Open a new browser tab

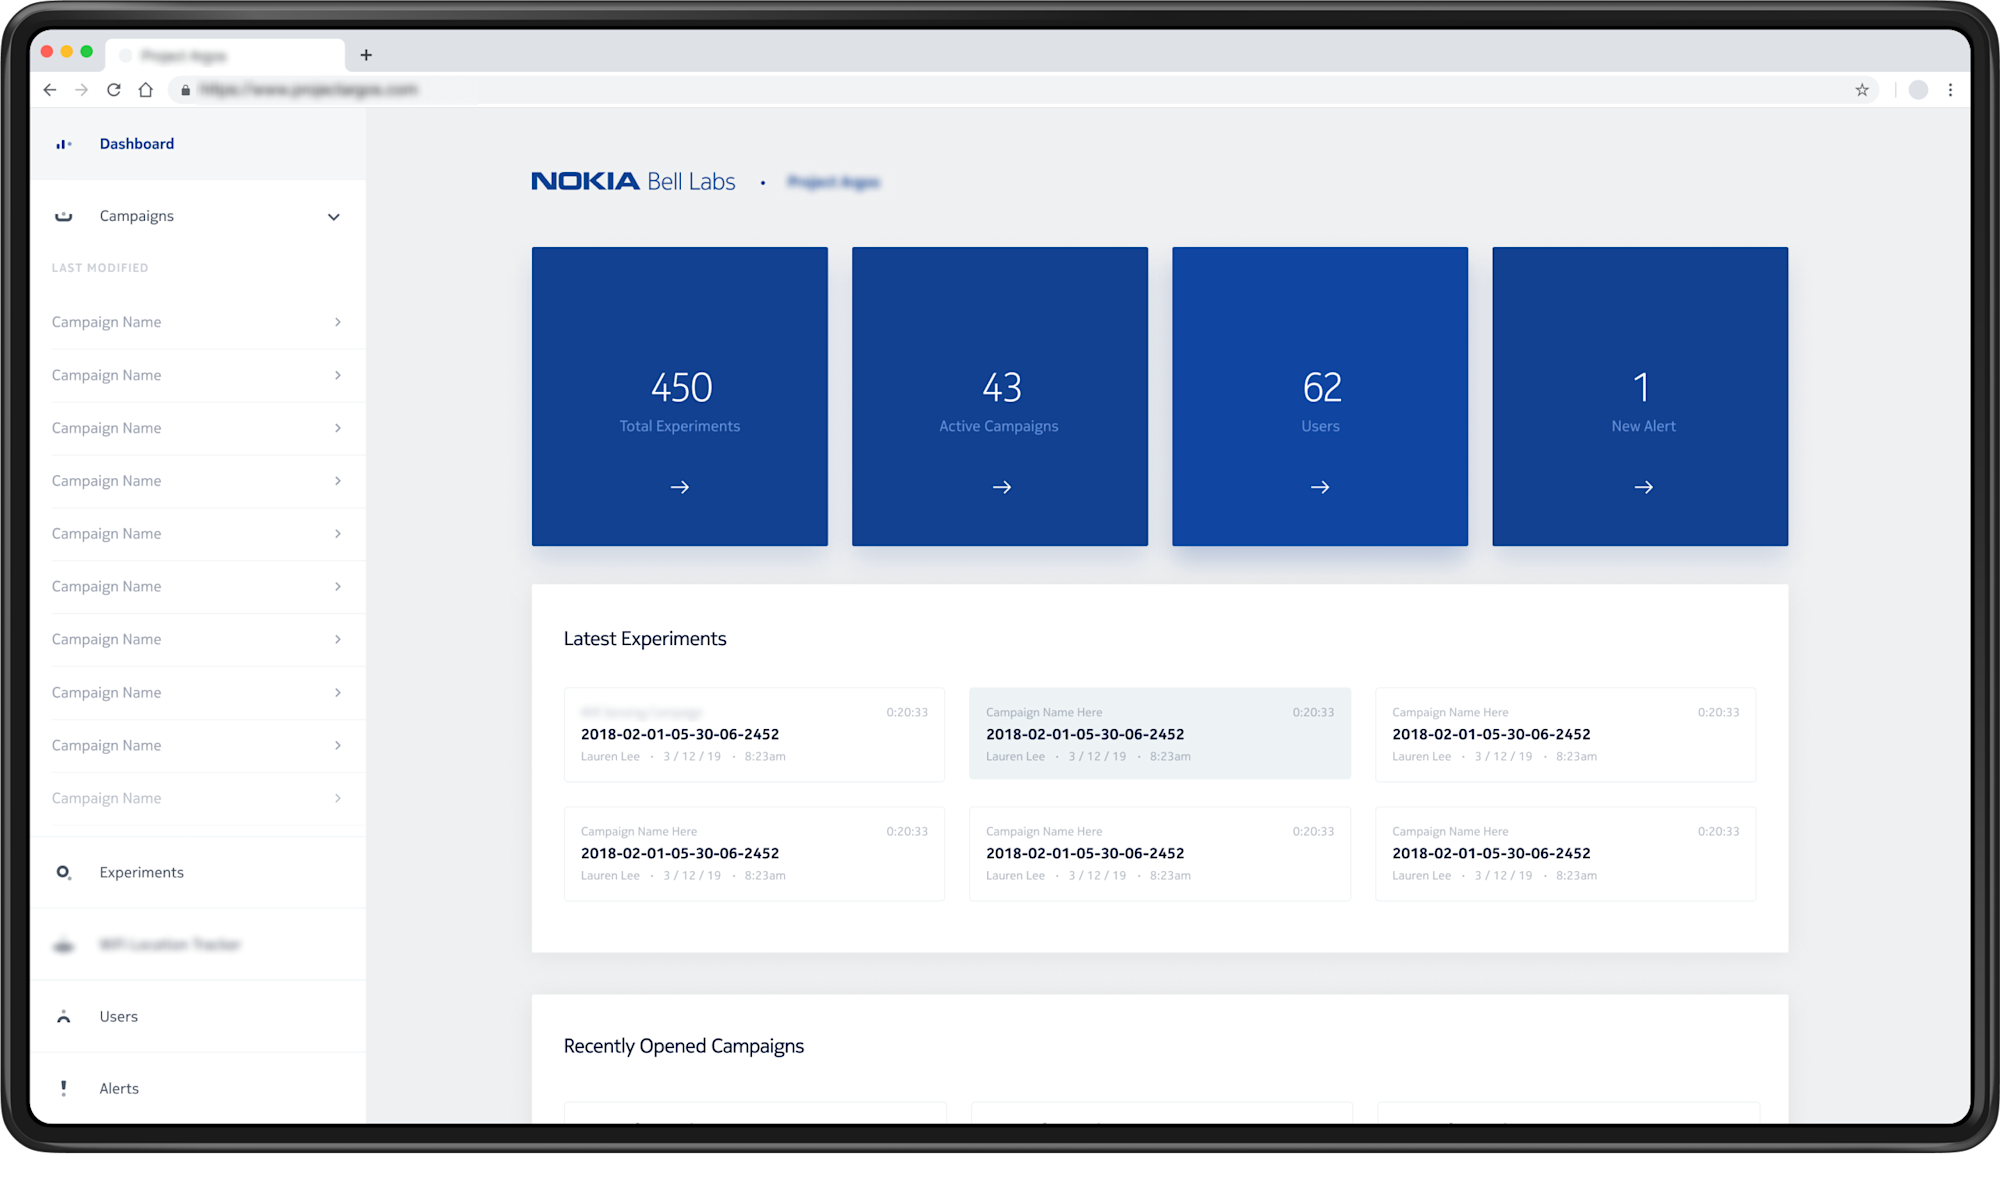click(x=366, y=55)
